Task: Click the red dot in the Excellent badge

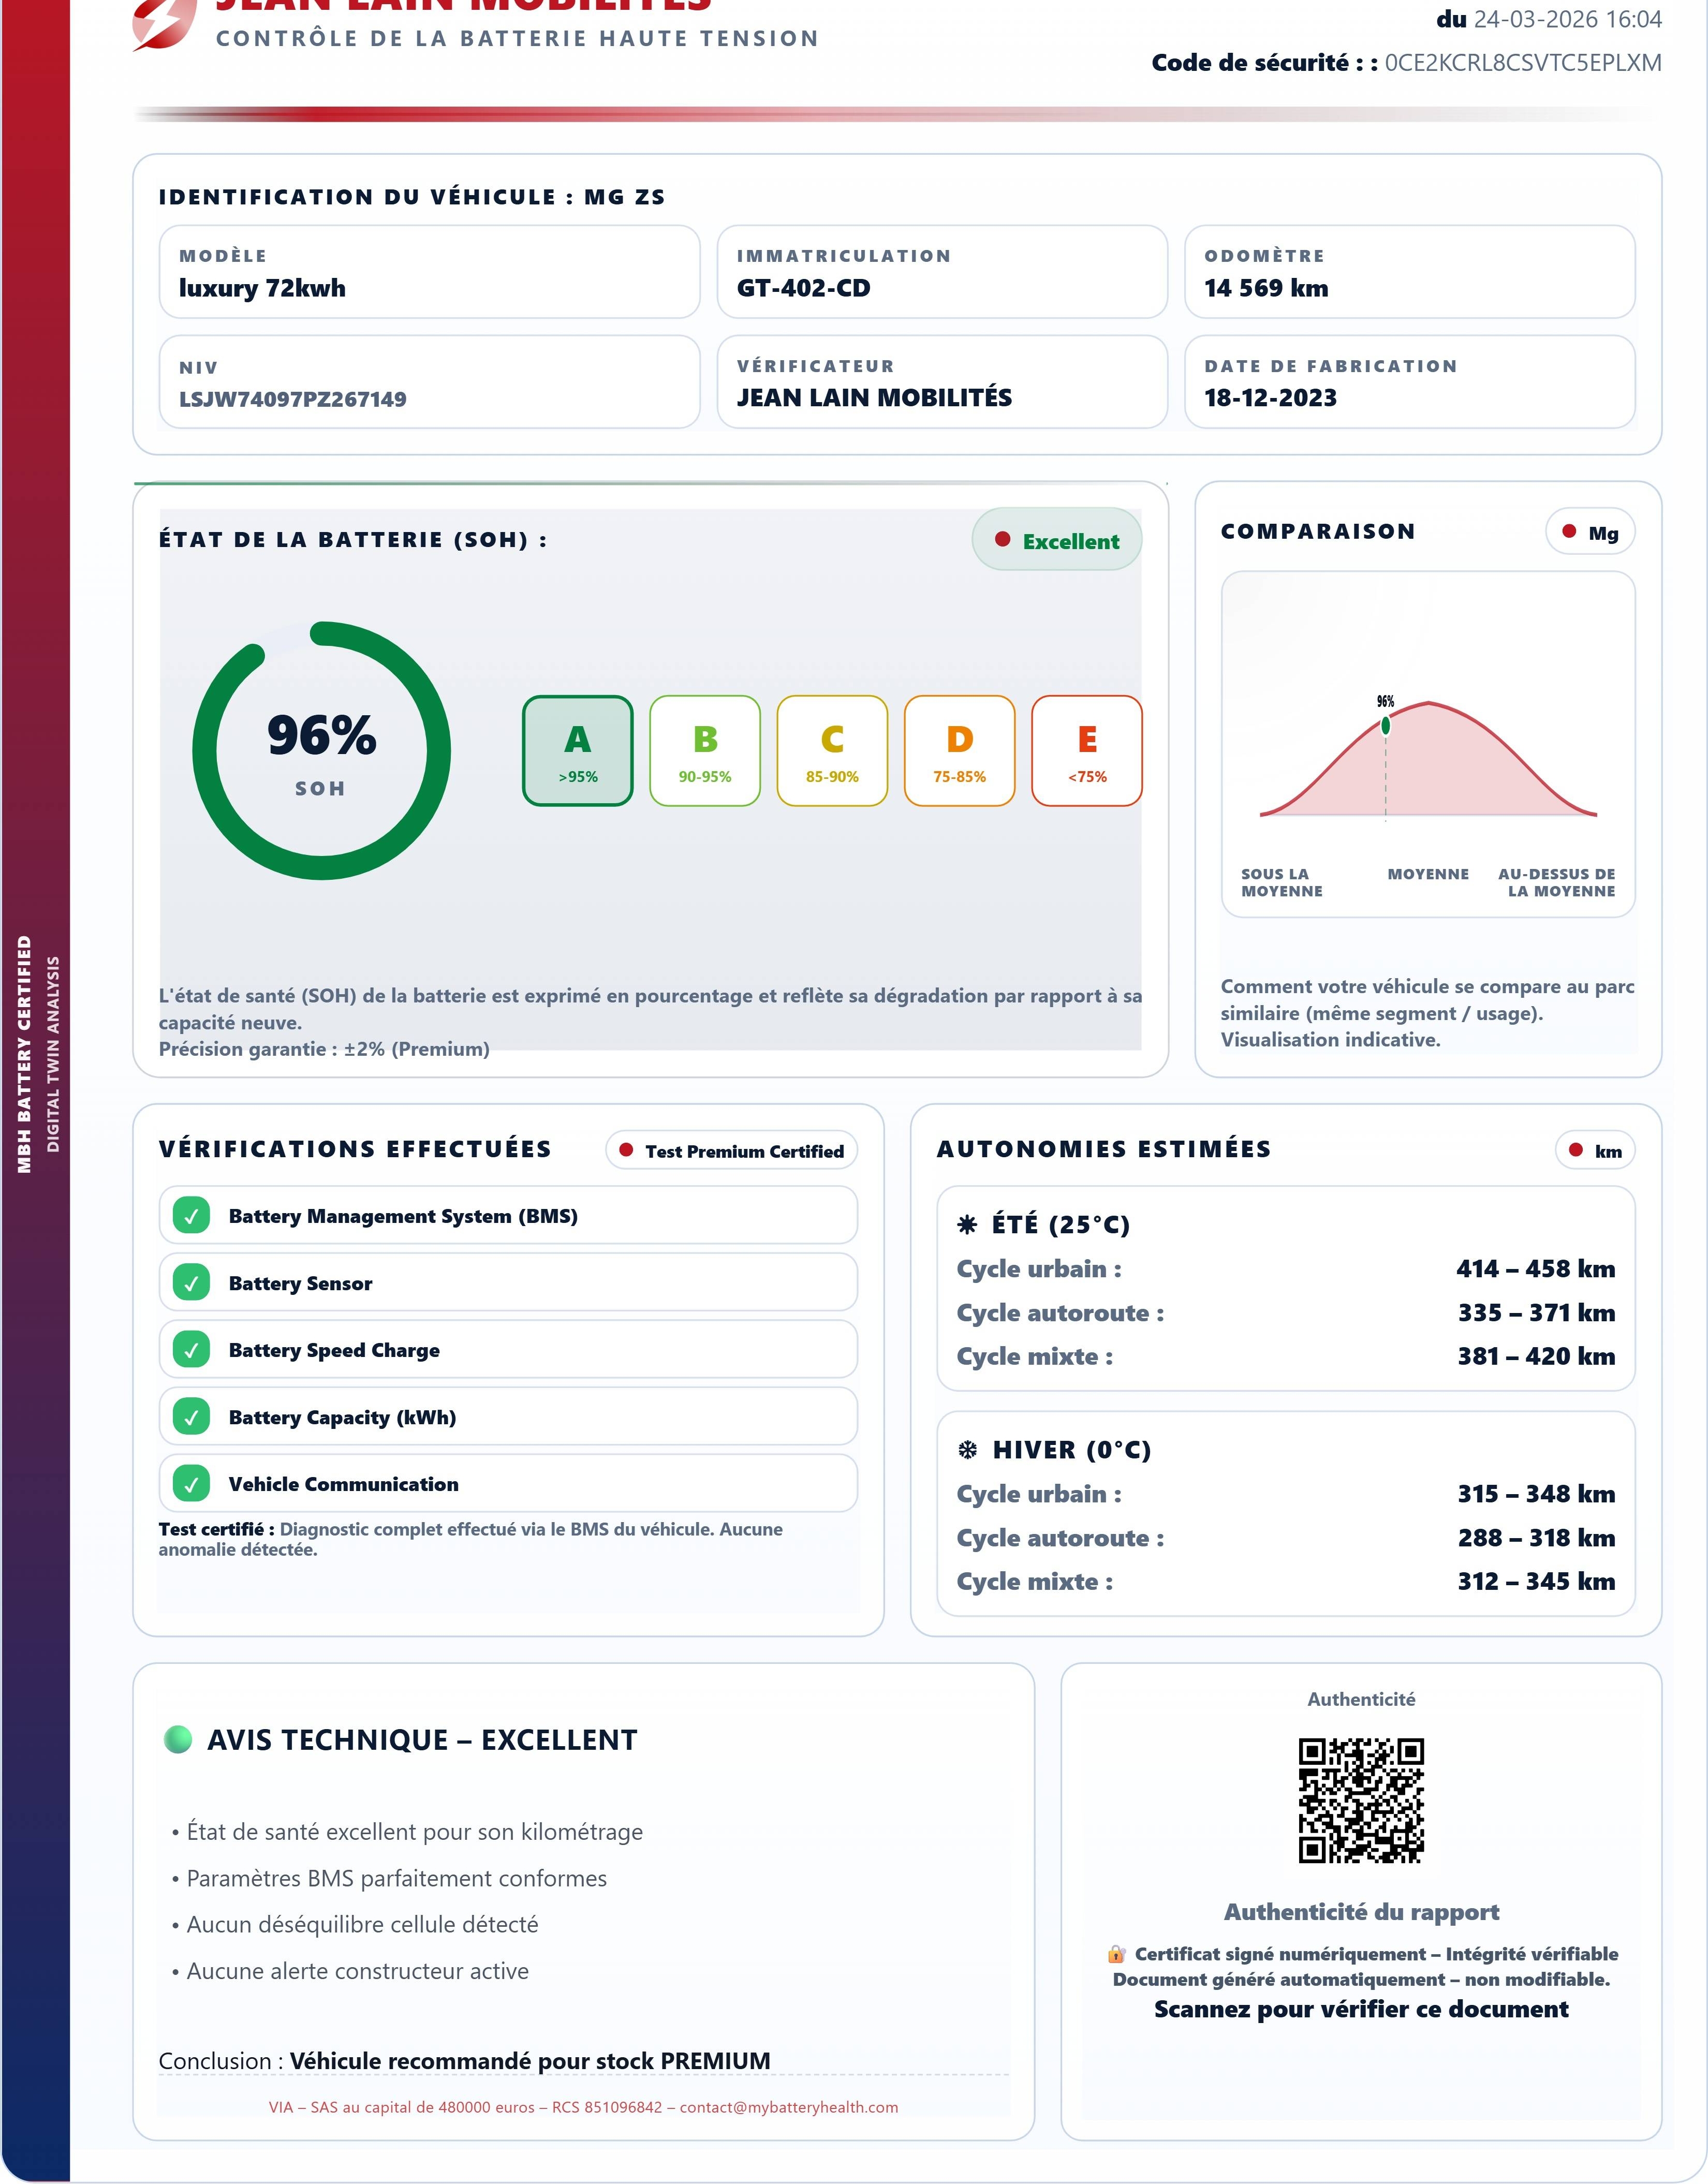Action: pos(1002,540)
